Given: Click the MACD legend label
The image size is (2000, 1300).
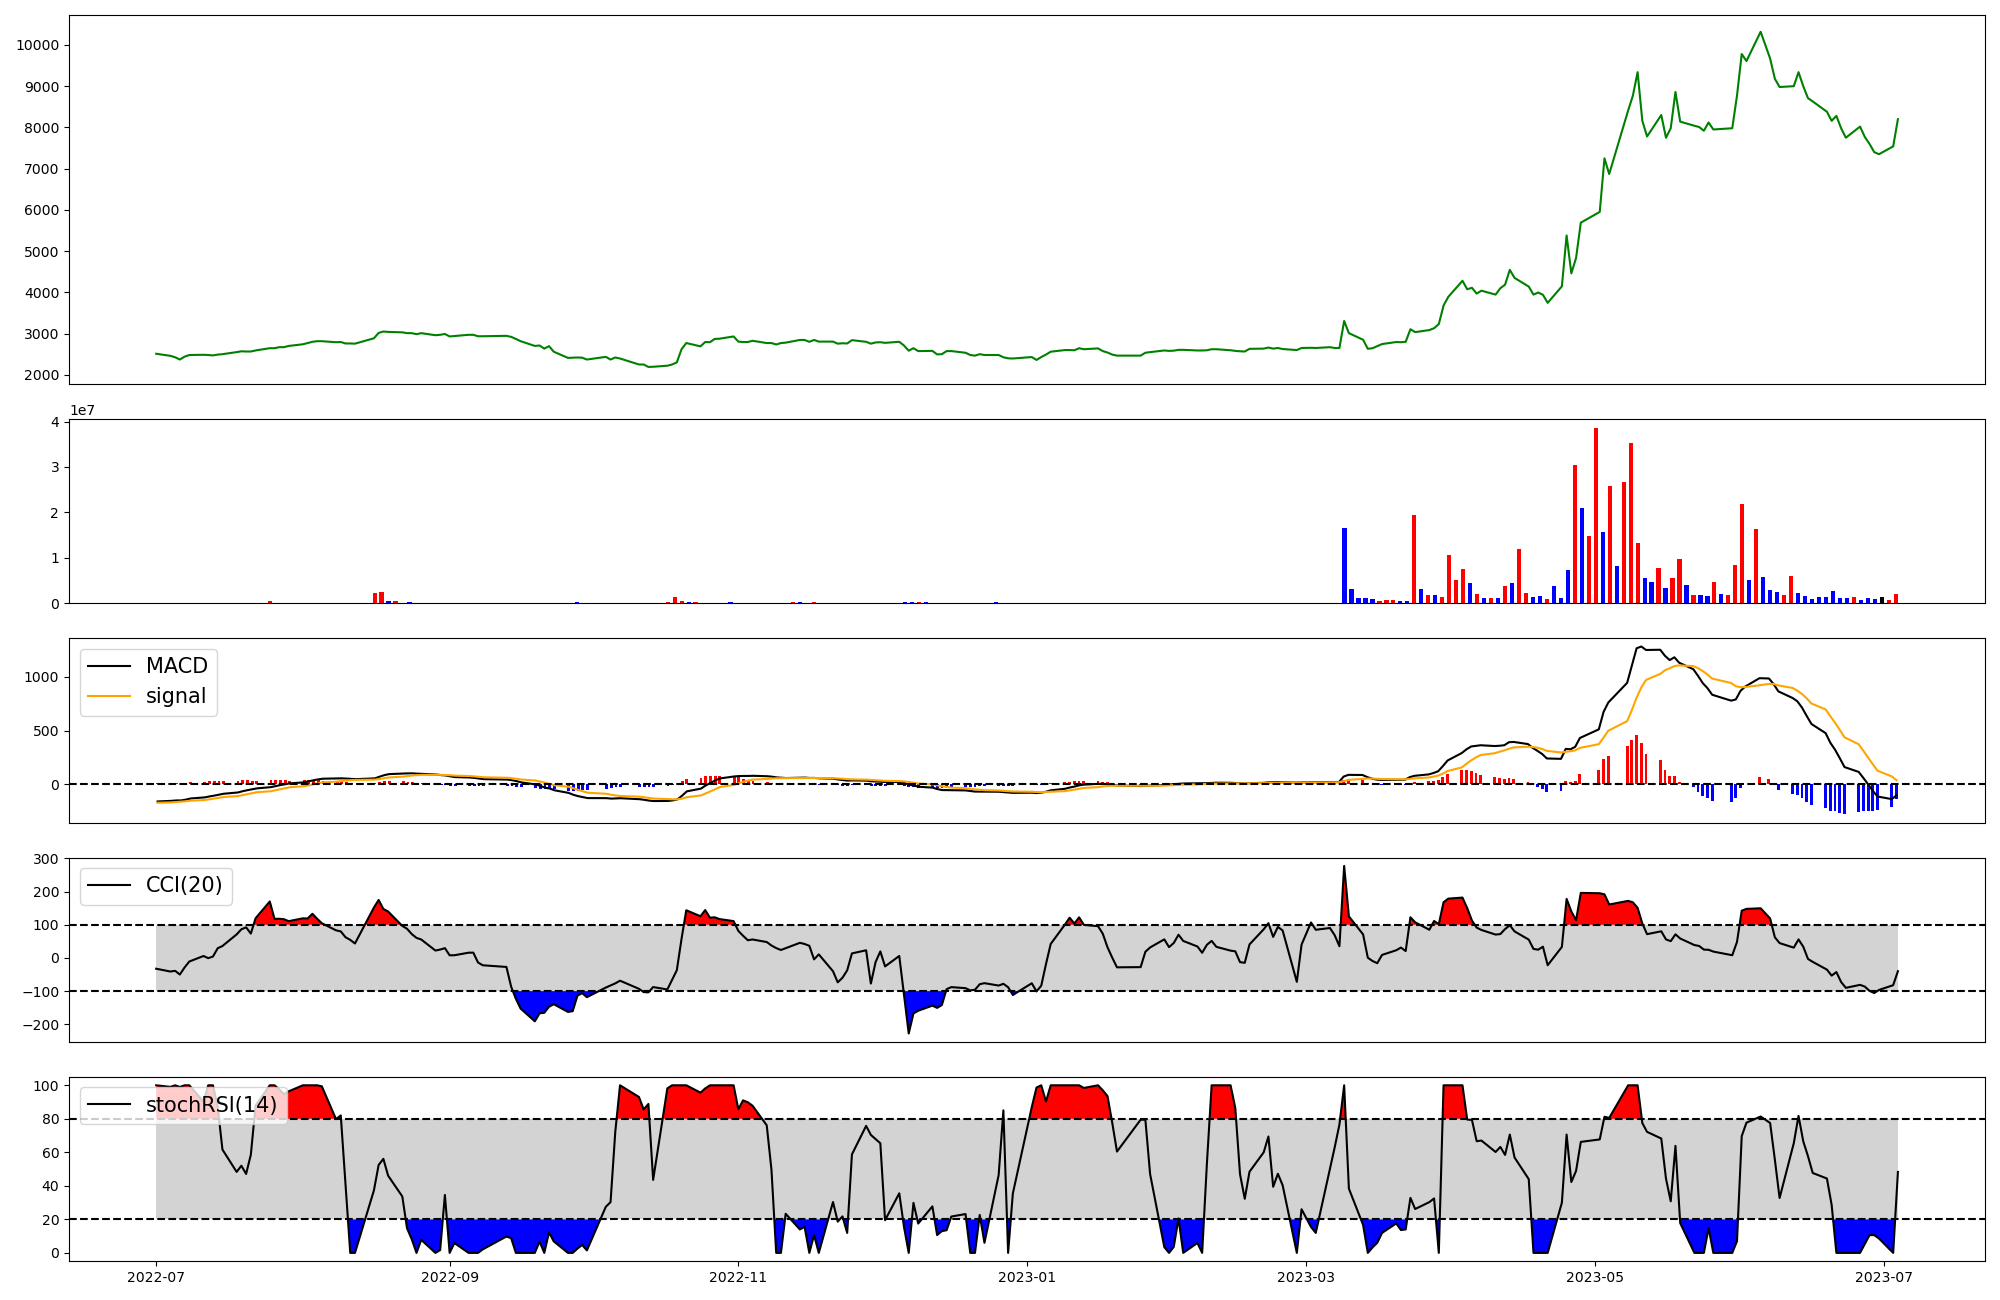Looking at the screenshot, I should 176,666.
